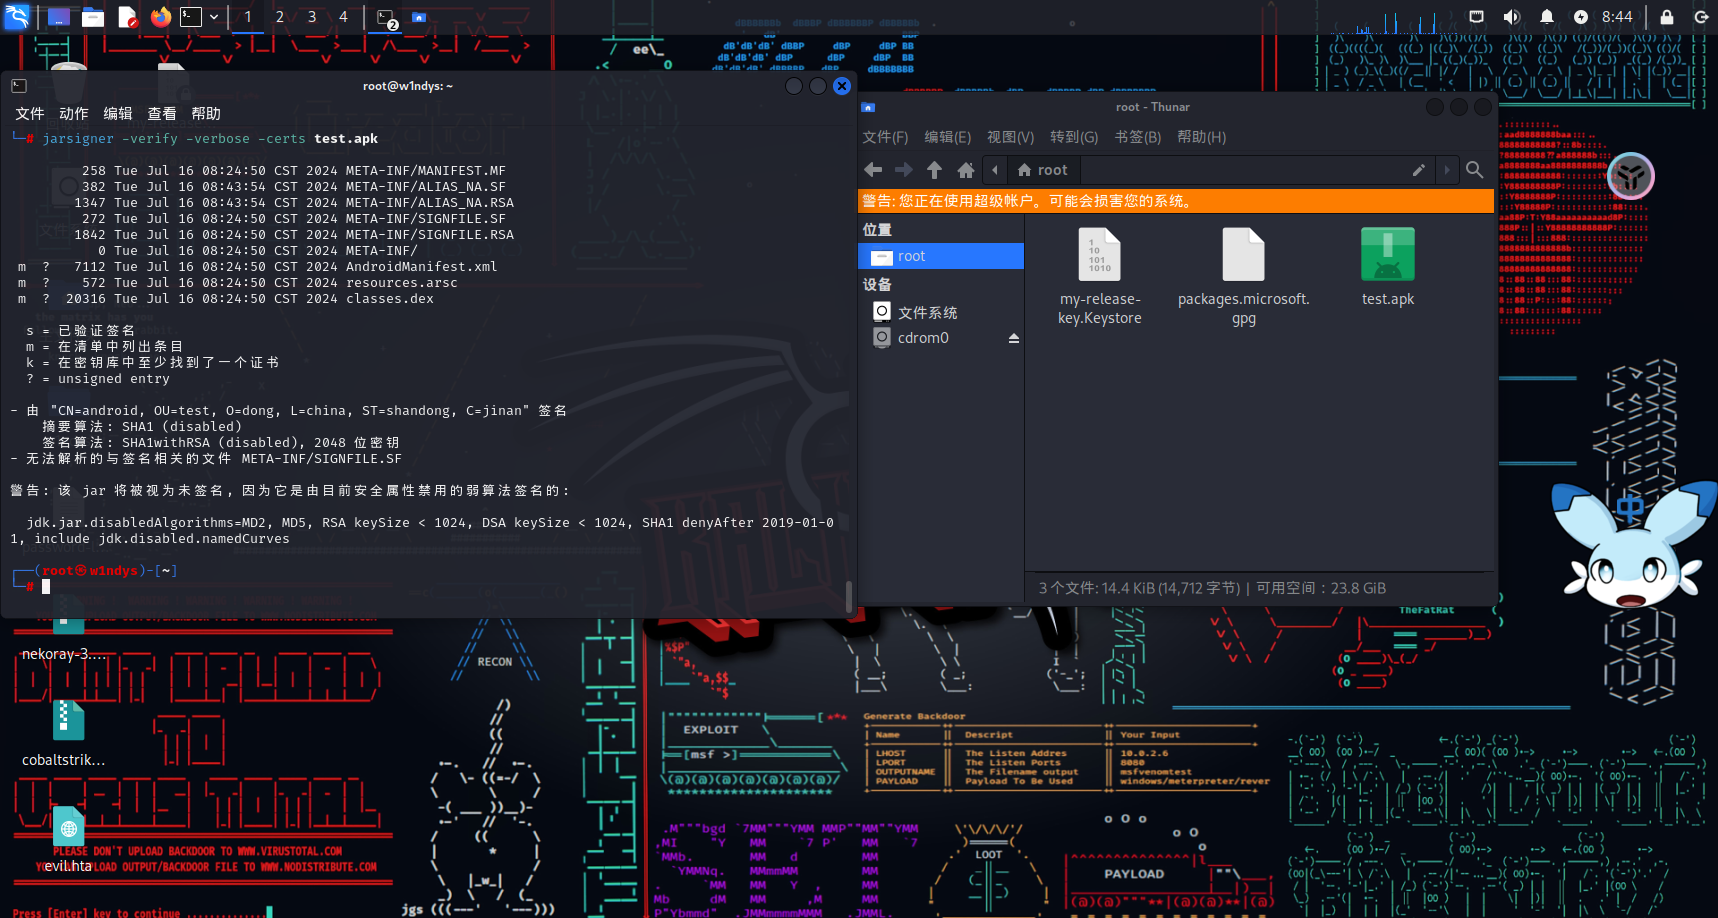
Task: Click the root path bar button
Action: pos(1042,170)
